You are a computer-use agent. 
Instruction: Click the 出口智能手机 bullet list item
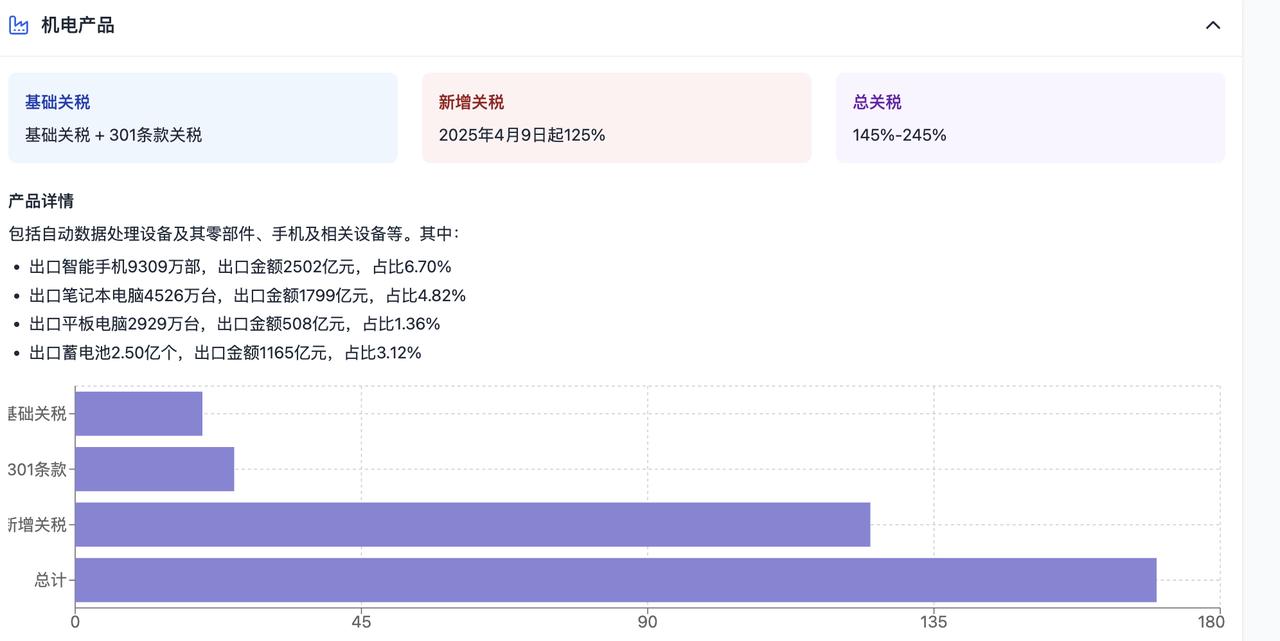coord(232,266)
